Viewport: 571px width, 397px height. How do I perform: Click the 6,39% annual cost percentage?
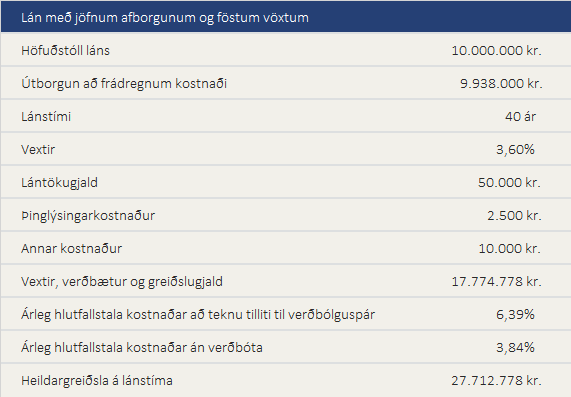click(515, 314)
